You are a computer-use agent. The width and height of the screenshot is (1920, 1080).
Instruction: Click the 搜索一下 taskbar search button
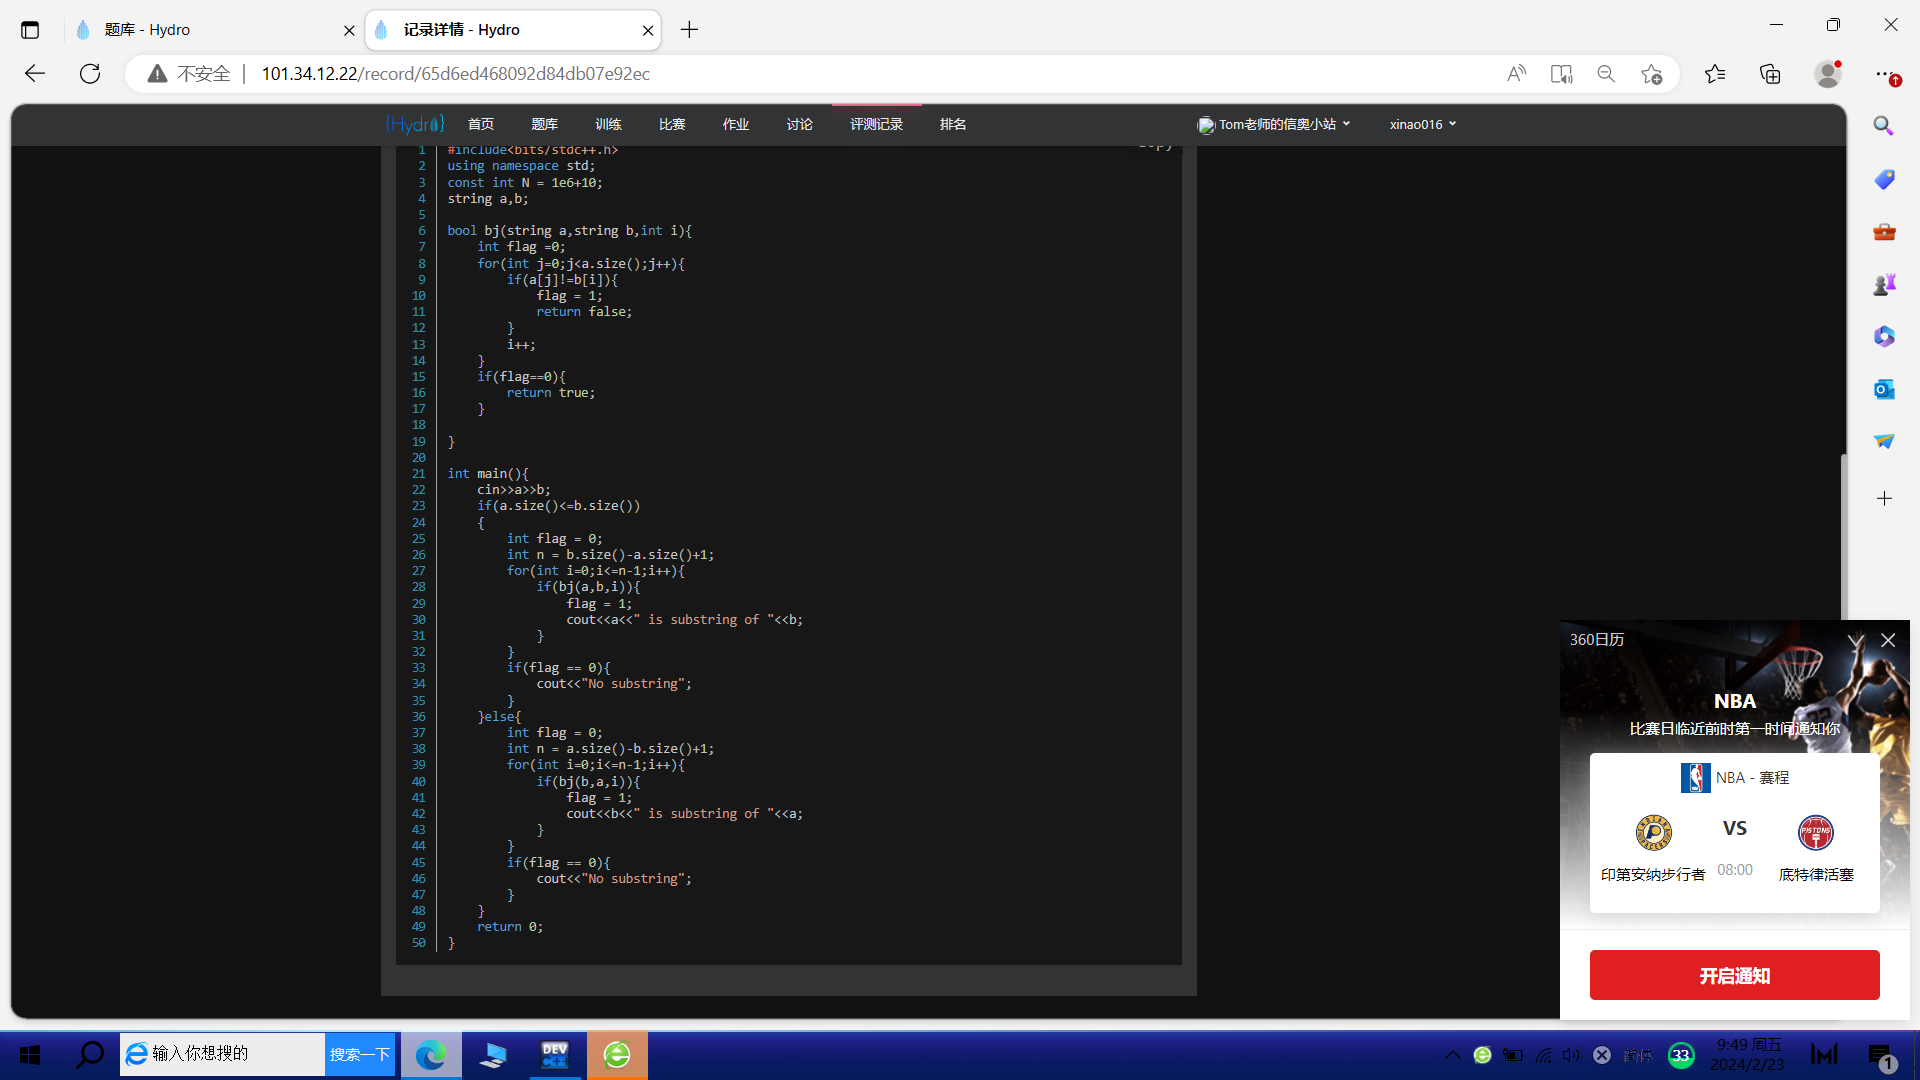(360, 1054)
